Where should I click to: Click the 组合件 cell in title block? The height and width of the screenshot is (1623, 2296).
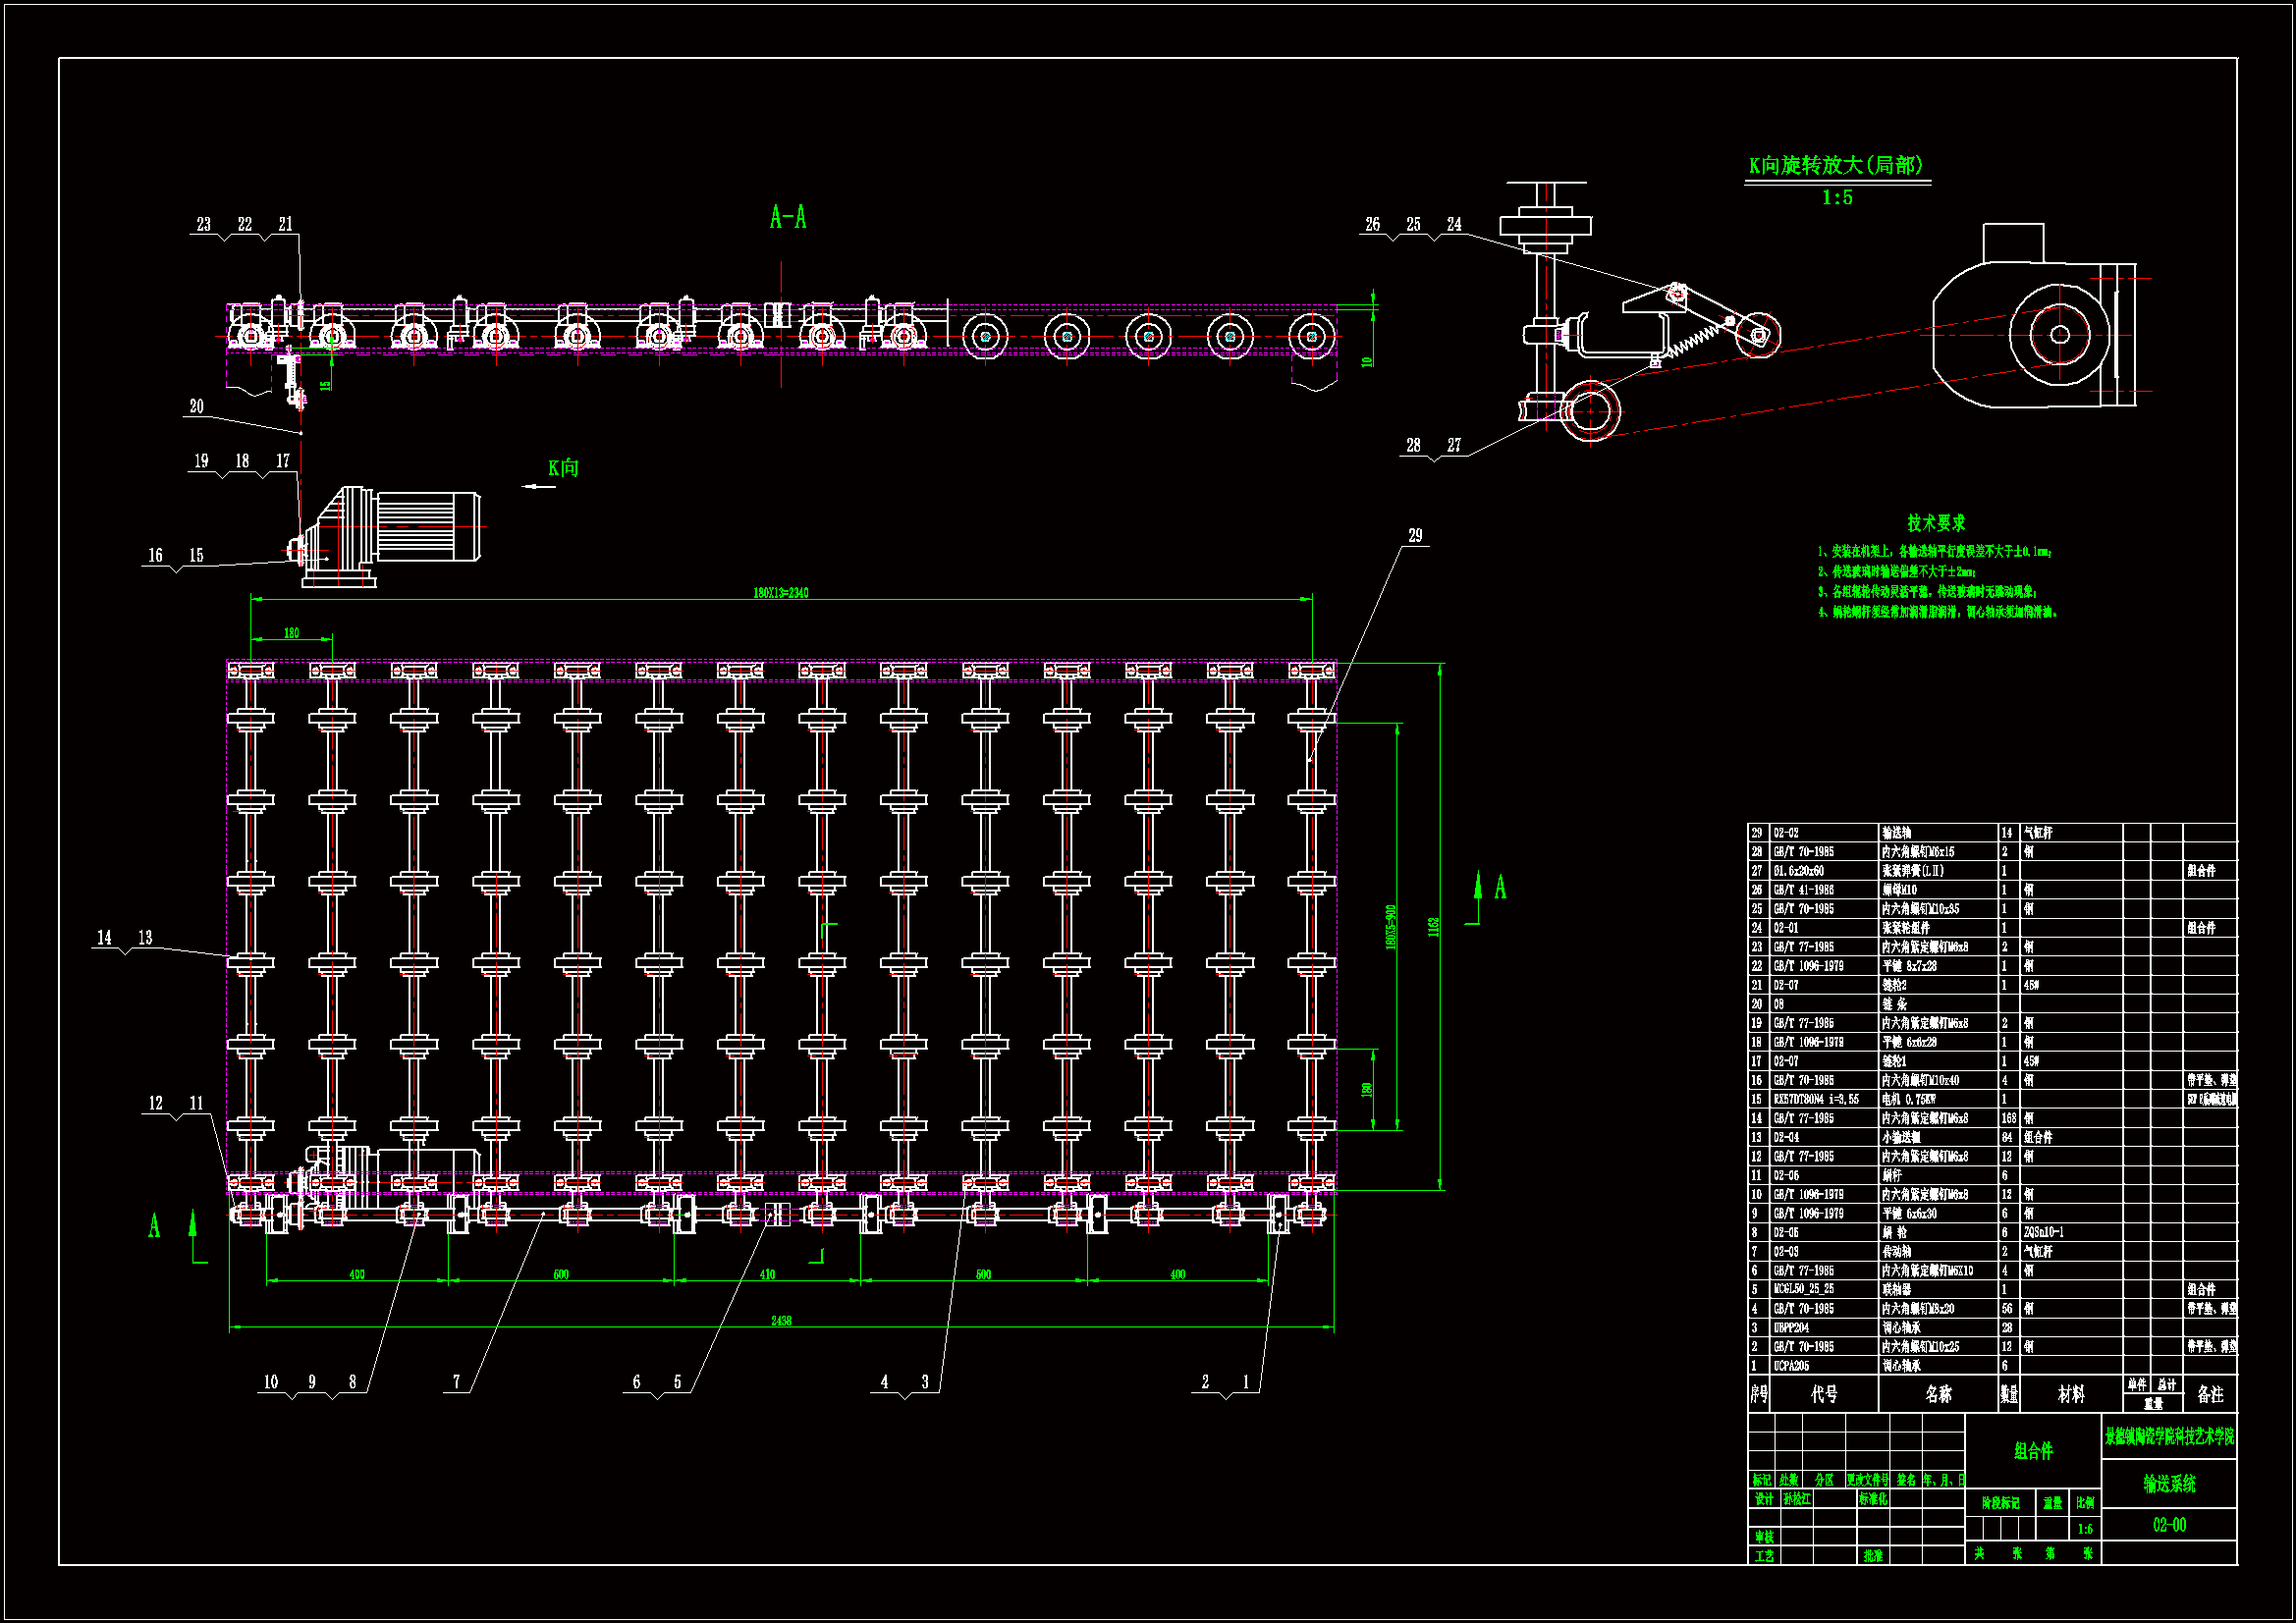tap(2032, 1450)
